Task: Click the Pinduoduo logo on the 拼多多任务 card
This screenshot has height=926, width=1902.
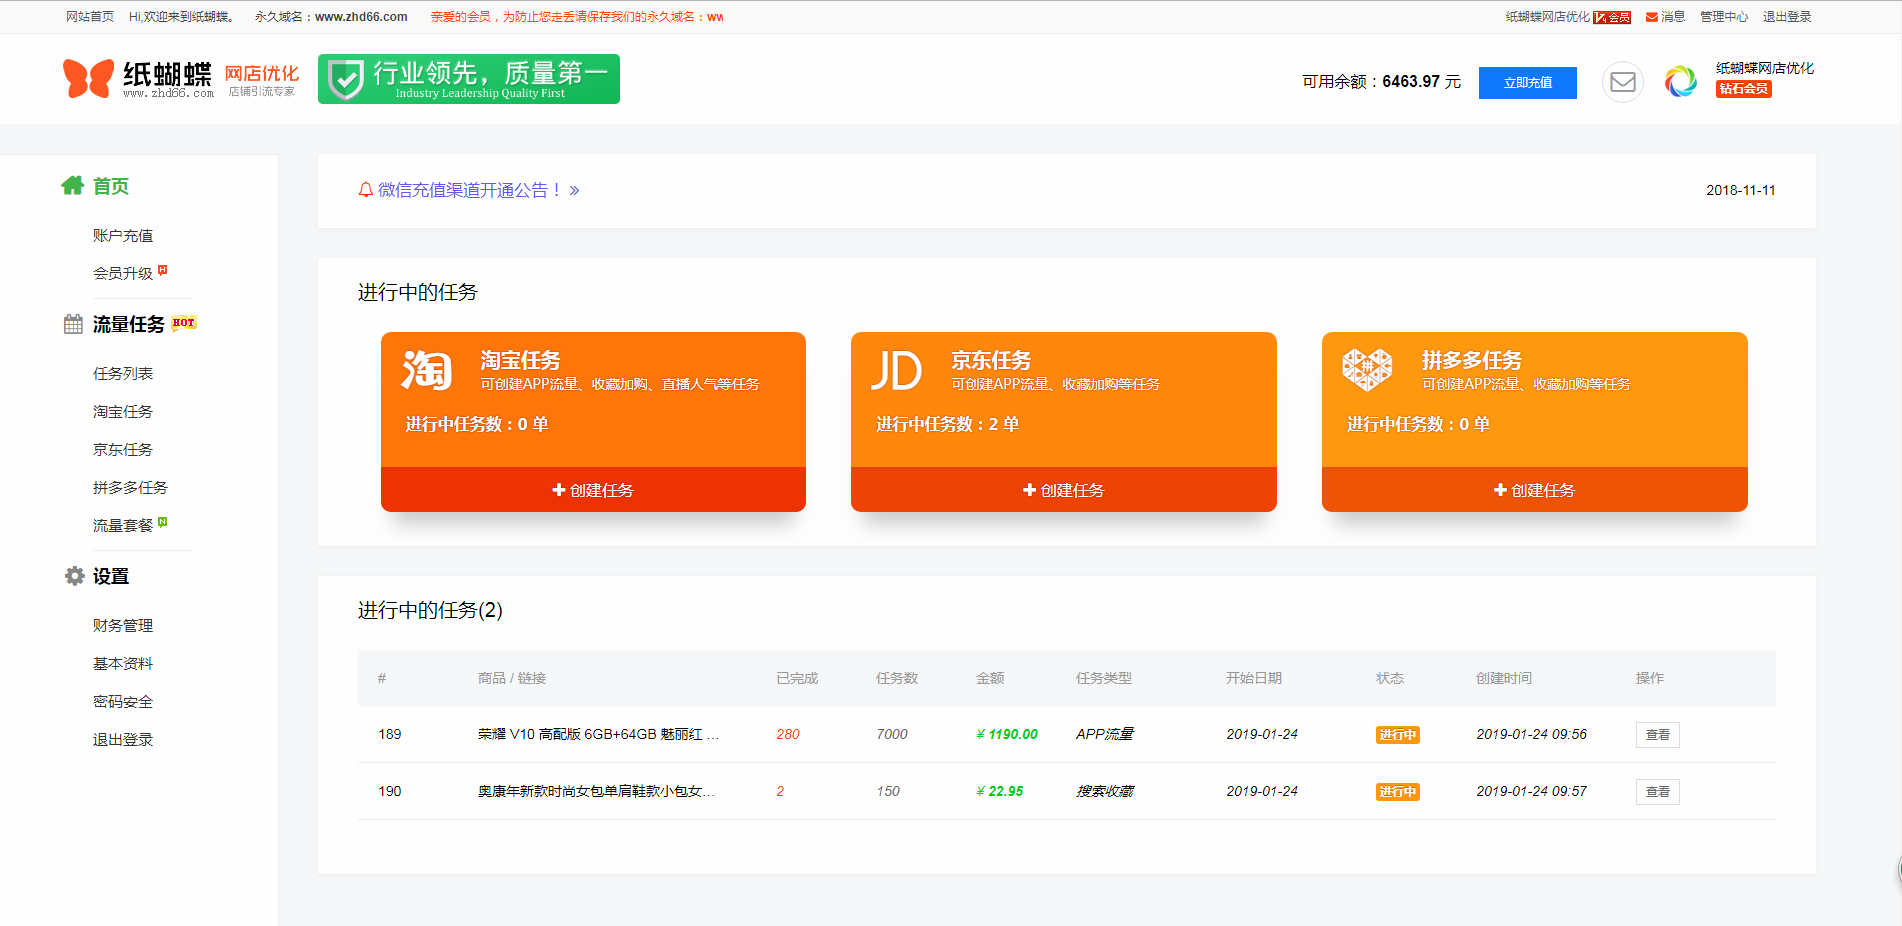Action: point(1367,370)
